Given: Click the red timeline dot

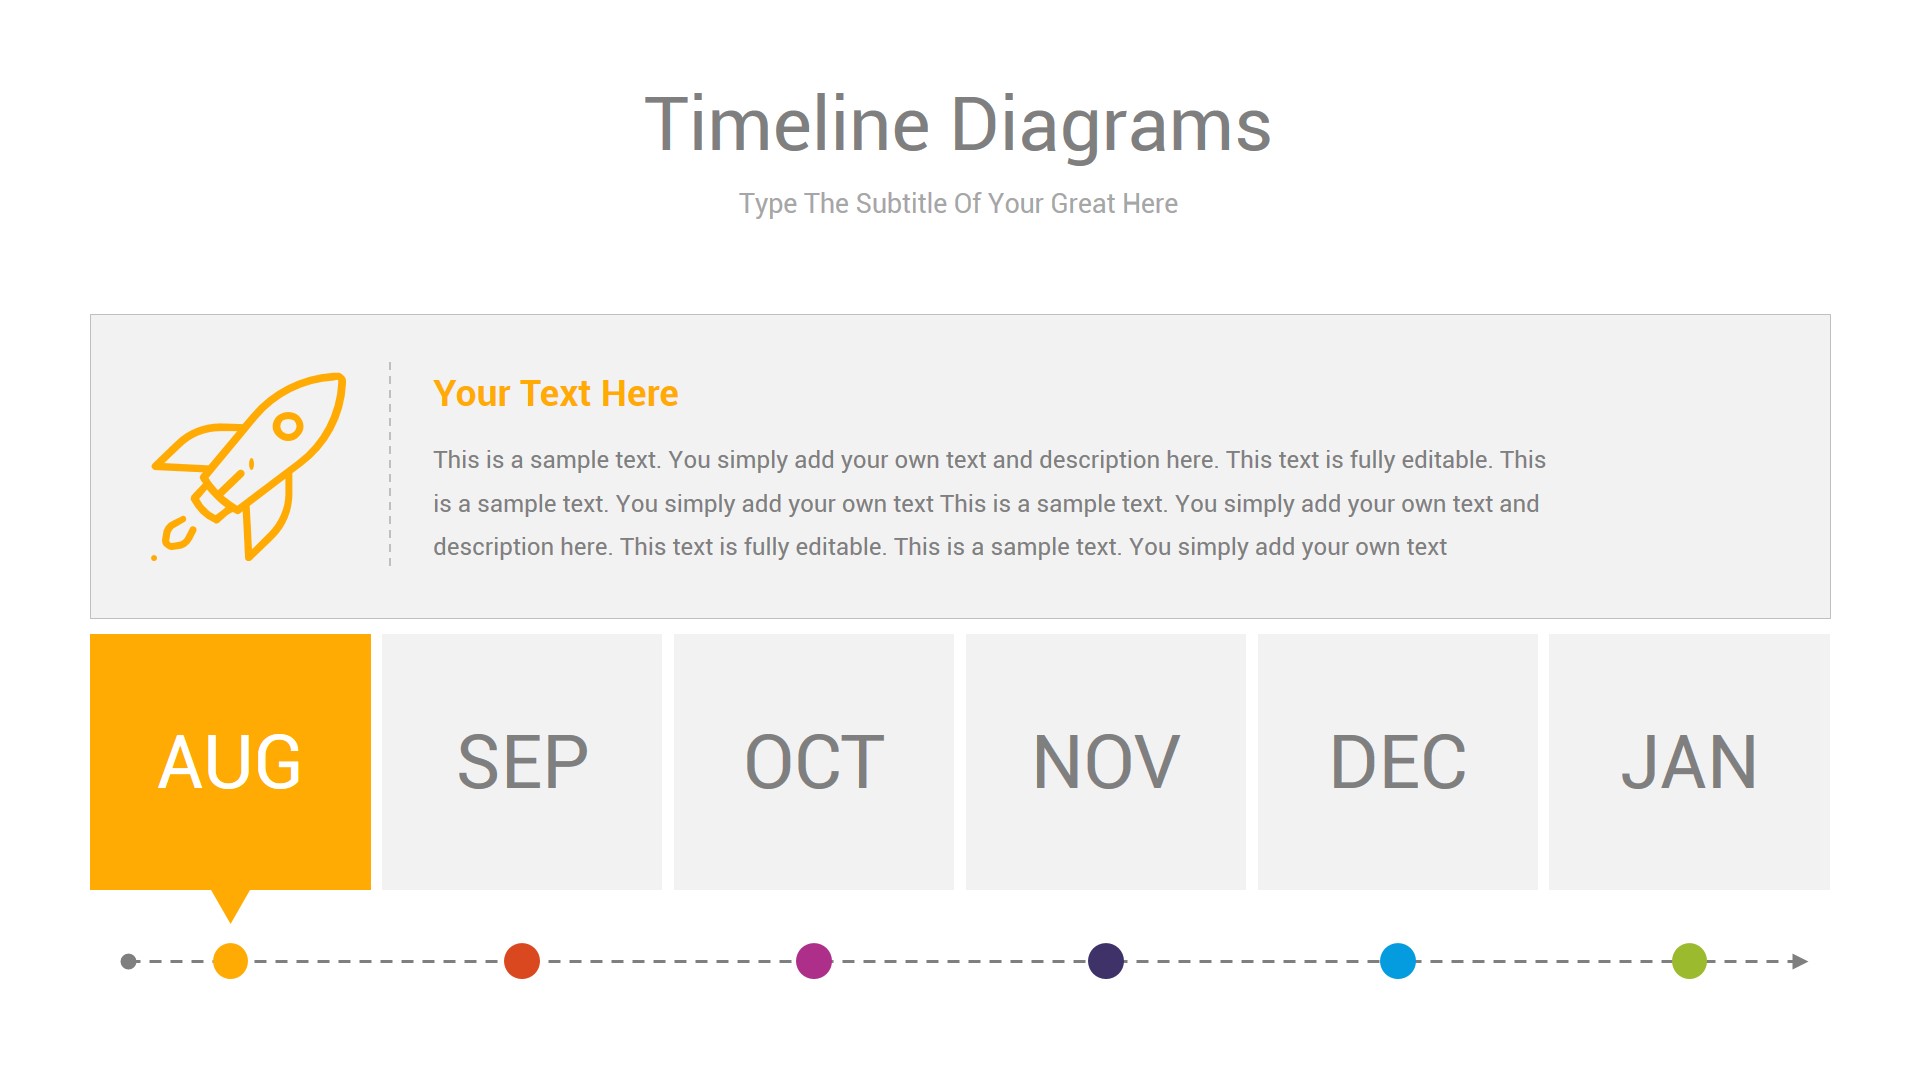Looking at the screenshot, I should [x=522, y=961].
